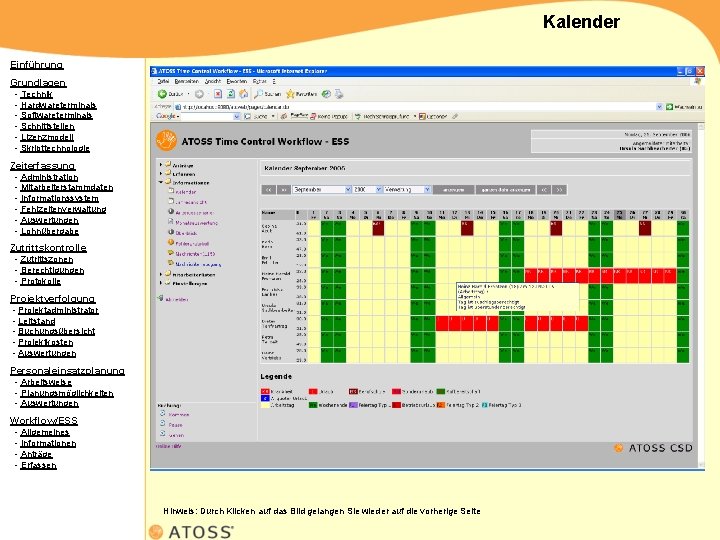Open the Google toolbar search dropdown
720x540 pixels.
[x=236, y=117]
